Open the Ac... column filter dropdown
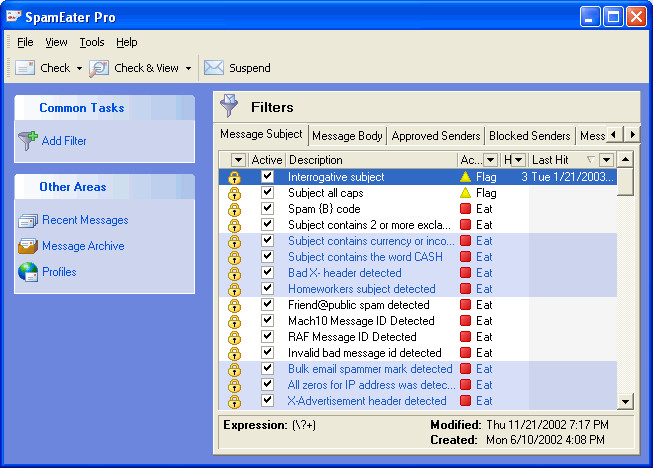The image size is (653, 468). coord(491,160)
